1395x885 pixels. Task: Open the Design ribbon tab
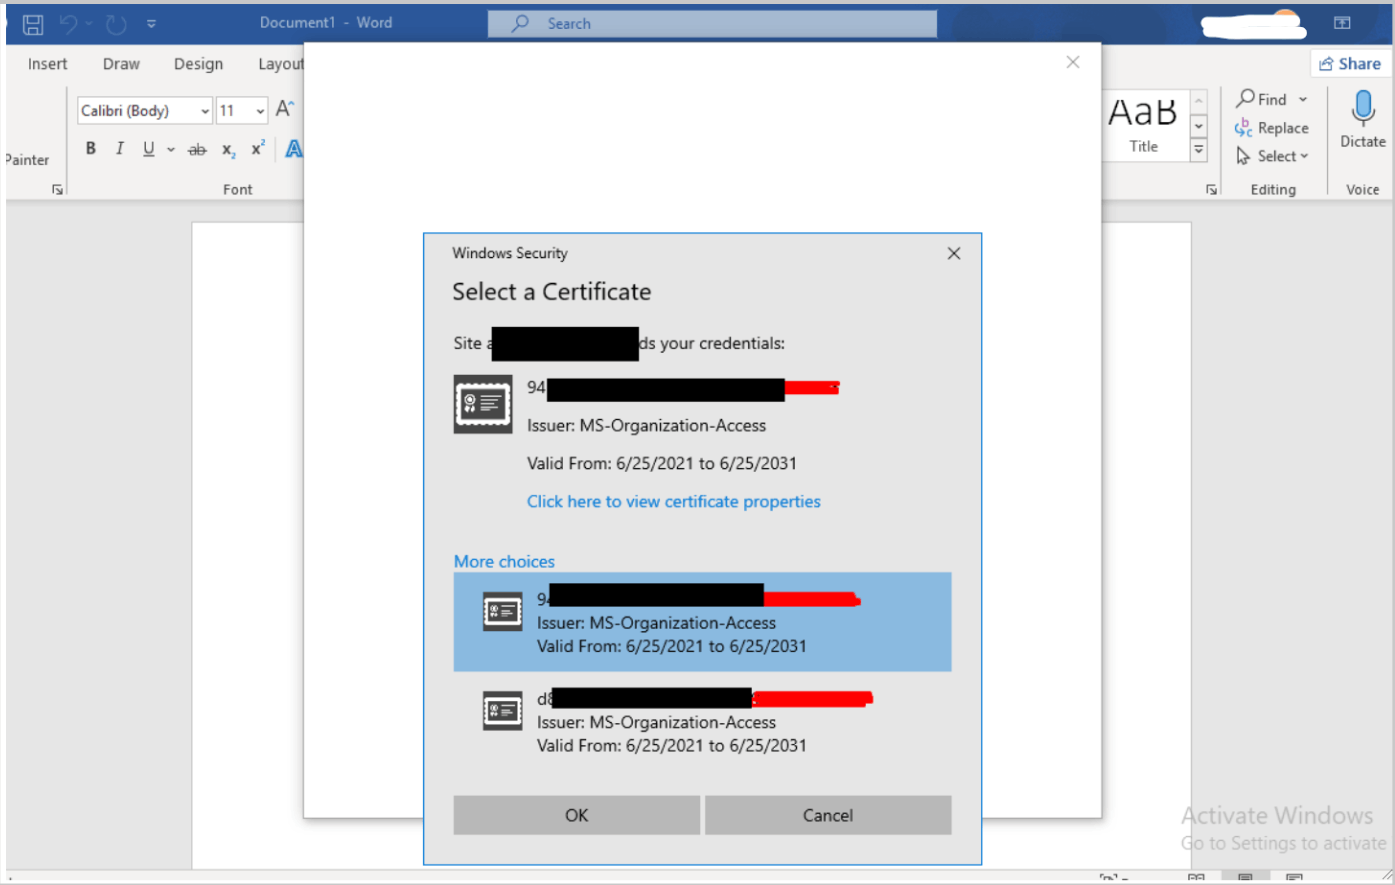point(198,64)
